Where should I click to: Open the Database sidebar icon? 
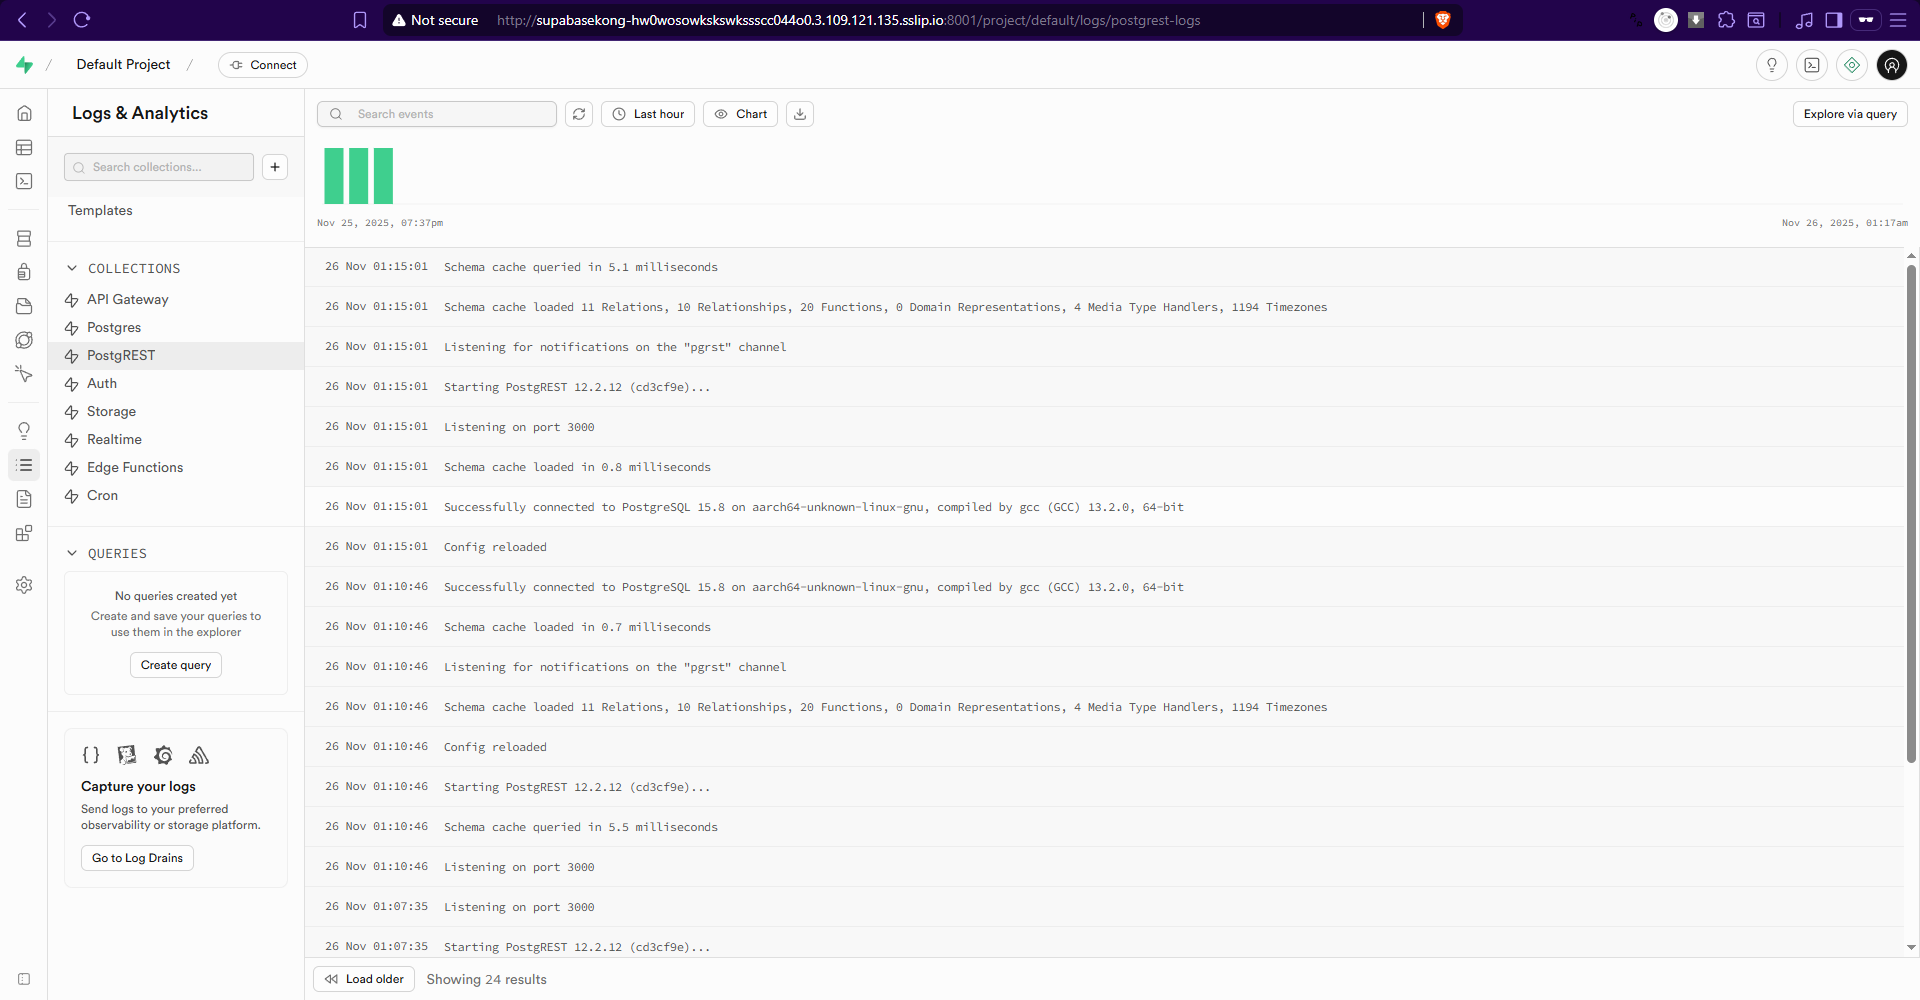(x=24, y=238)
